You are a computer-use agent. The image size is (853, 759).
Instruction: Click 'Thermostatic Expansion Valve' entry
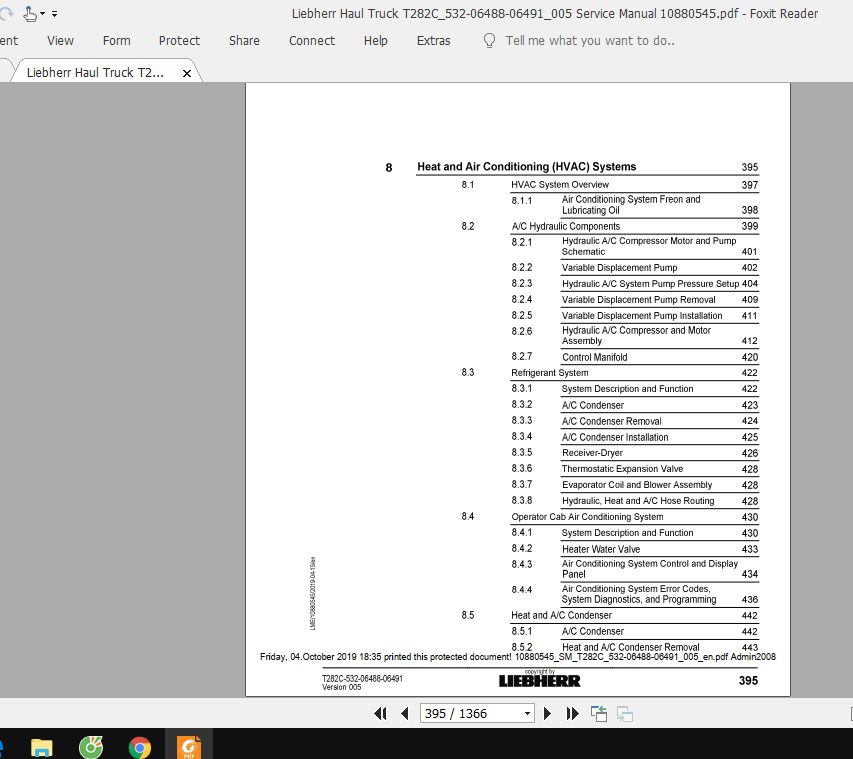[x=622, y=468]
